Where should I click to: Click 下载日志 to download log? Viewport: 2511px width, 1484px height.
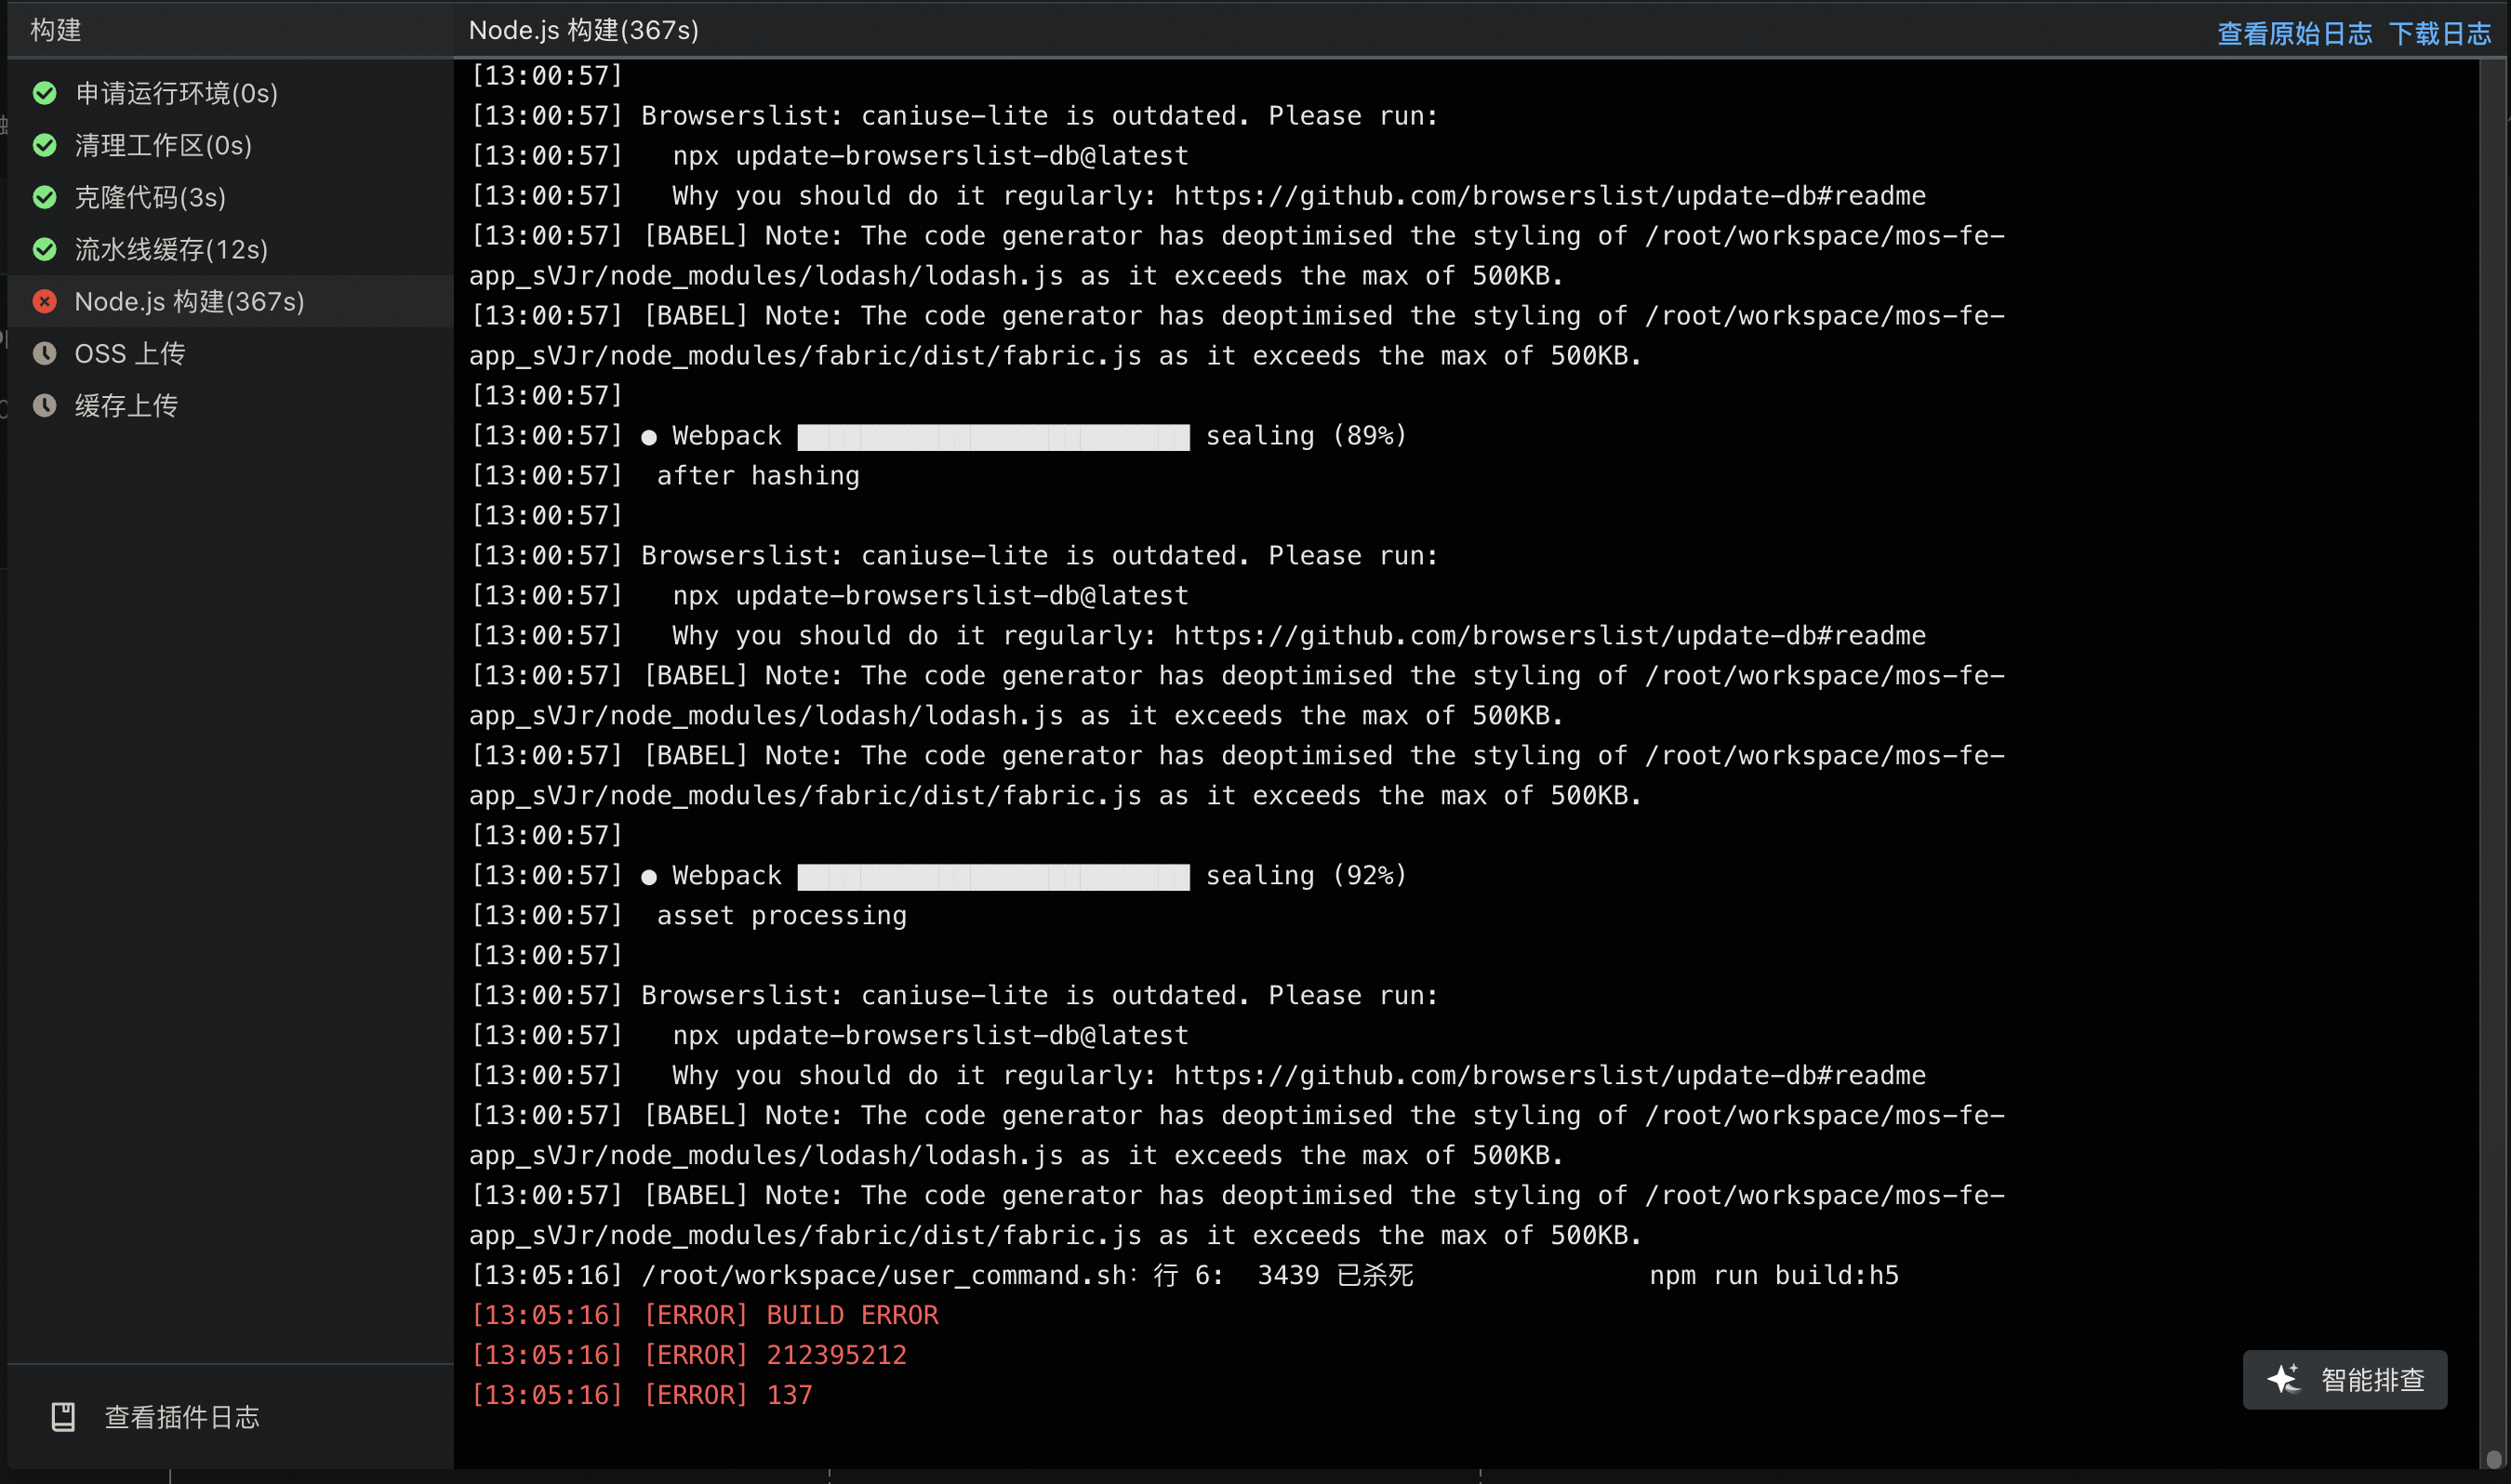(x=2440, y=33)
